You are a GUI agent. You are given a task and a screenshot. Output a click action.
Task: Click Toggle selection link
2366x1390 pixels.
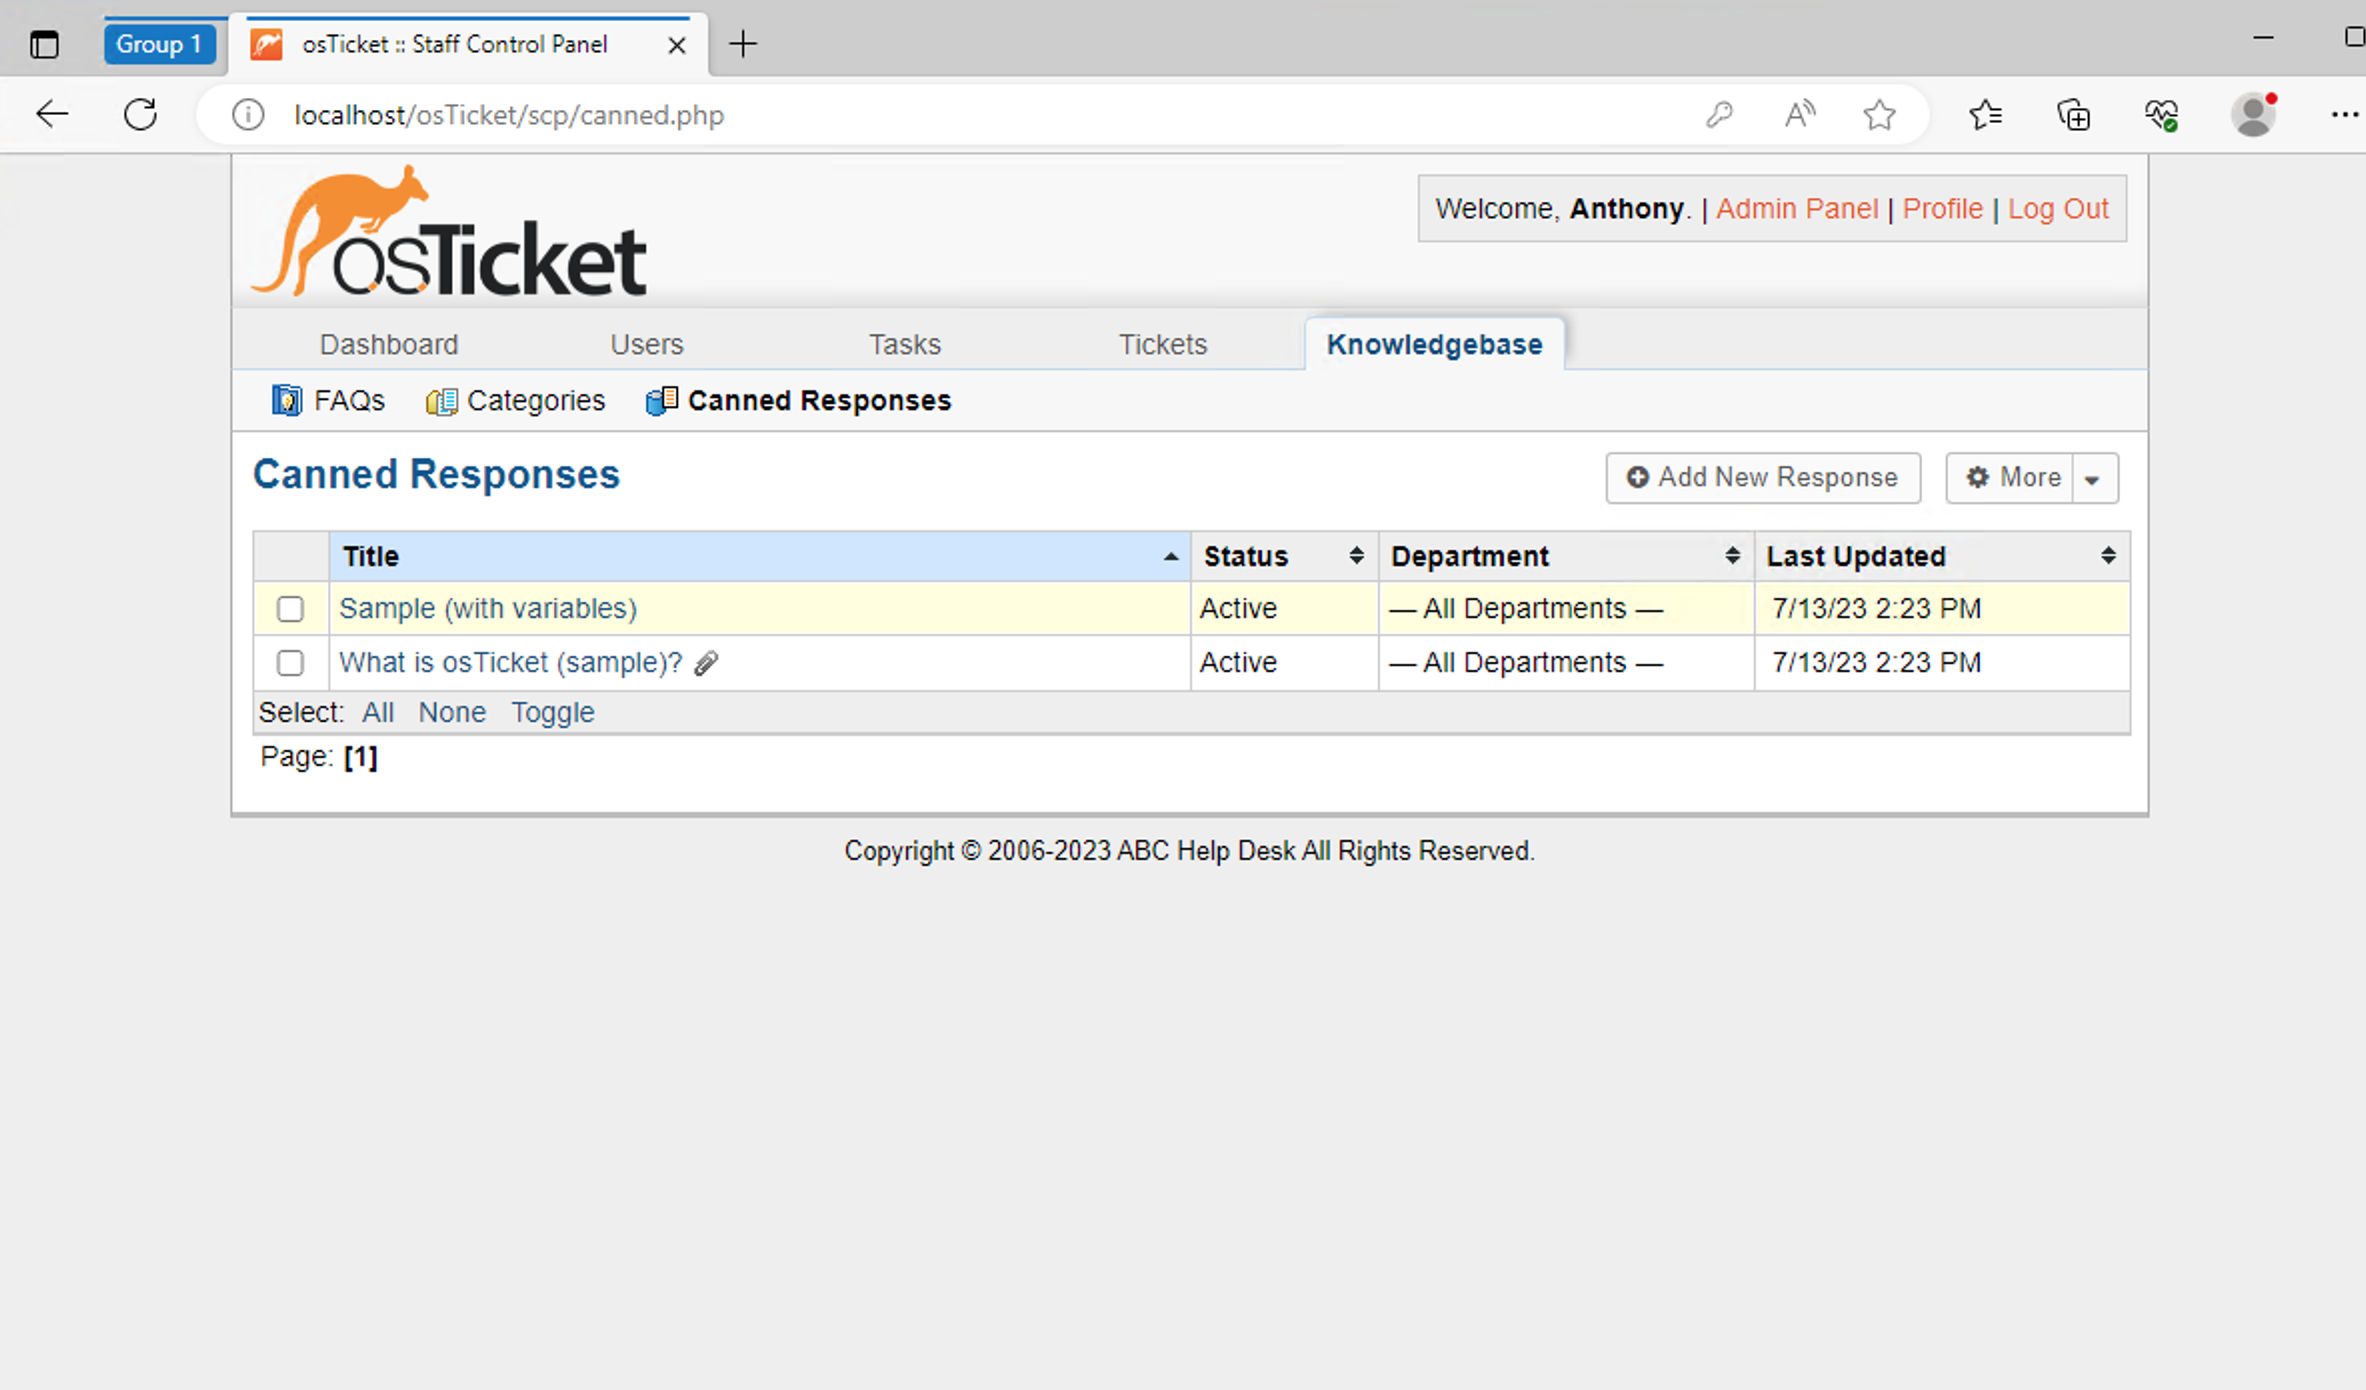click(552, 712)
